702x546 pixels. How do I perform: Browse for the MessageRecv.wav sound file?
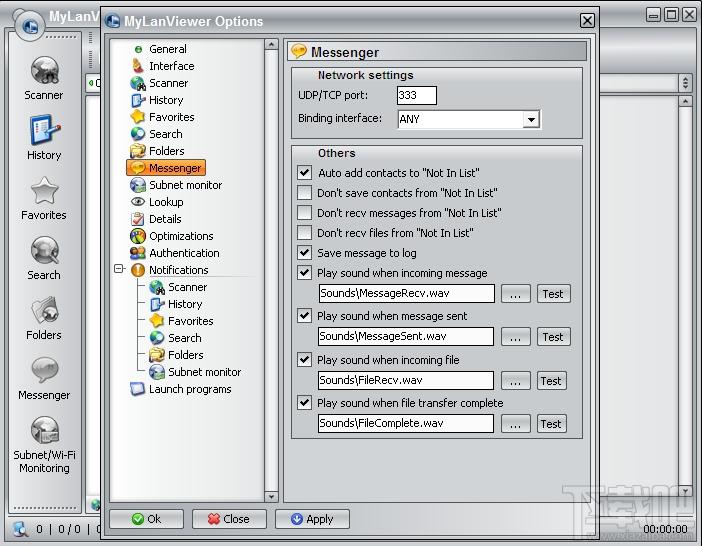pos(515,294)
